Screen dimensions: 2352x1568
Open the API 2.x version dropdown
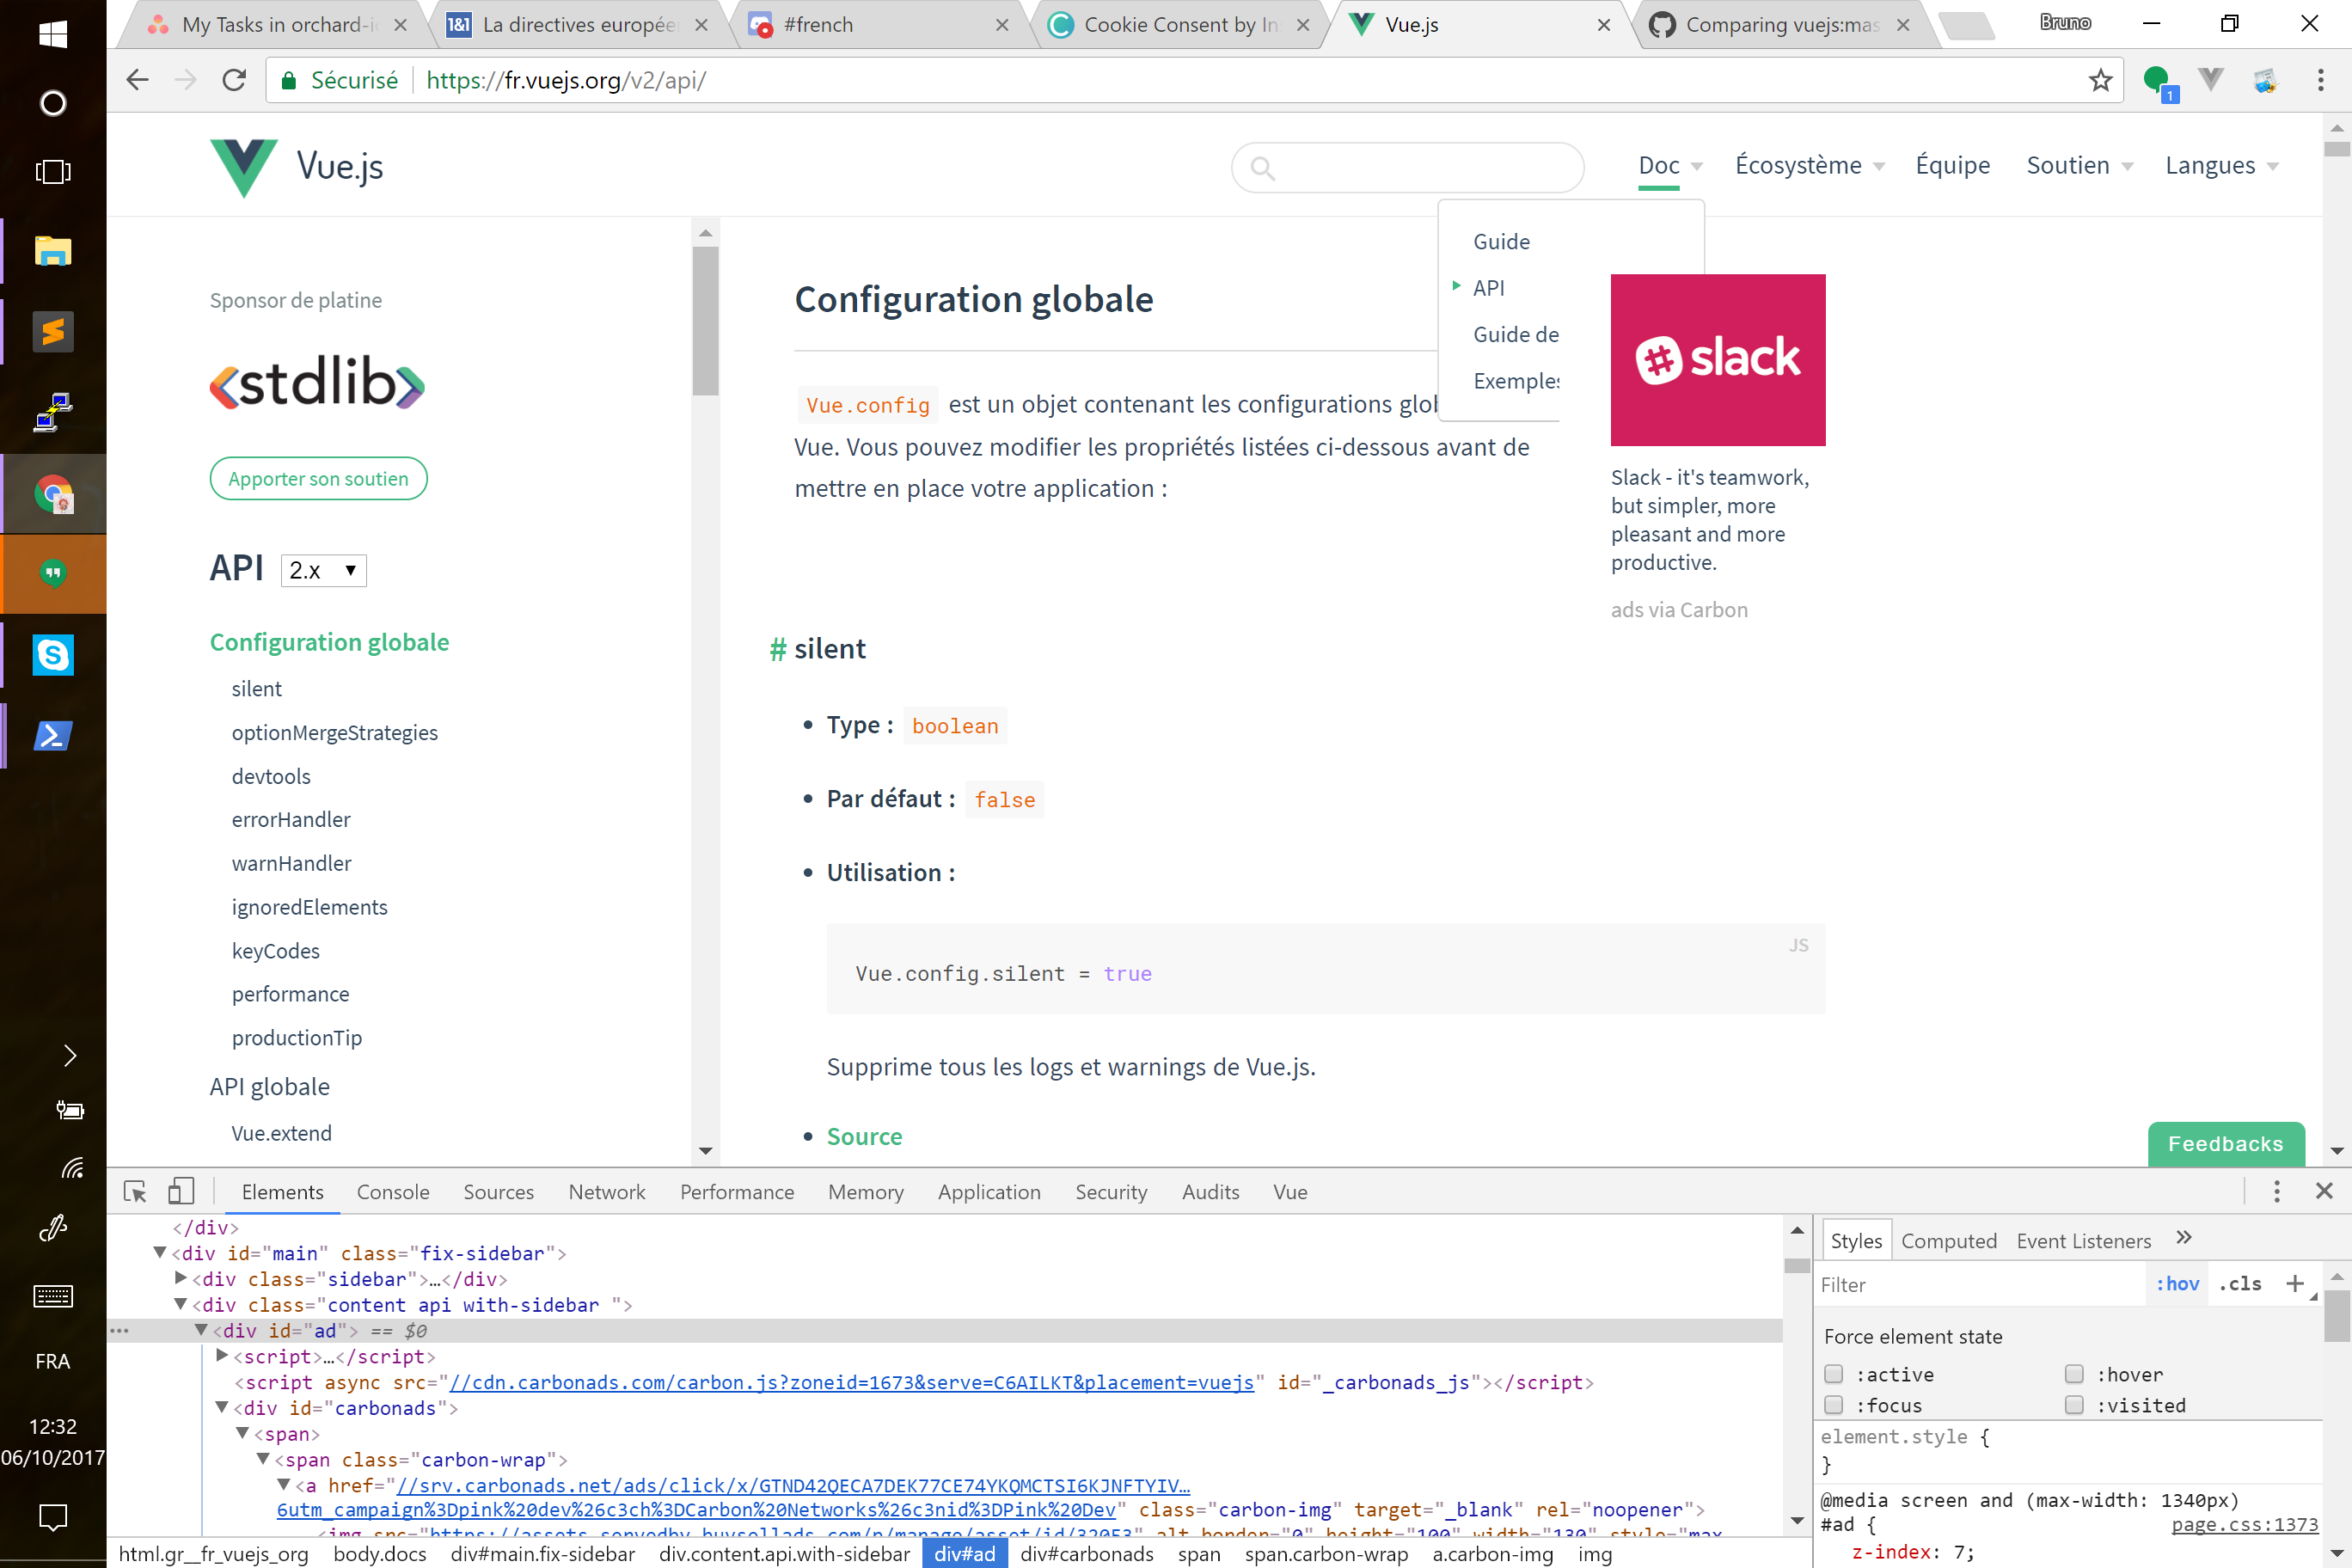tap(323, 570)
